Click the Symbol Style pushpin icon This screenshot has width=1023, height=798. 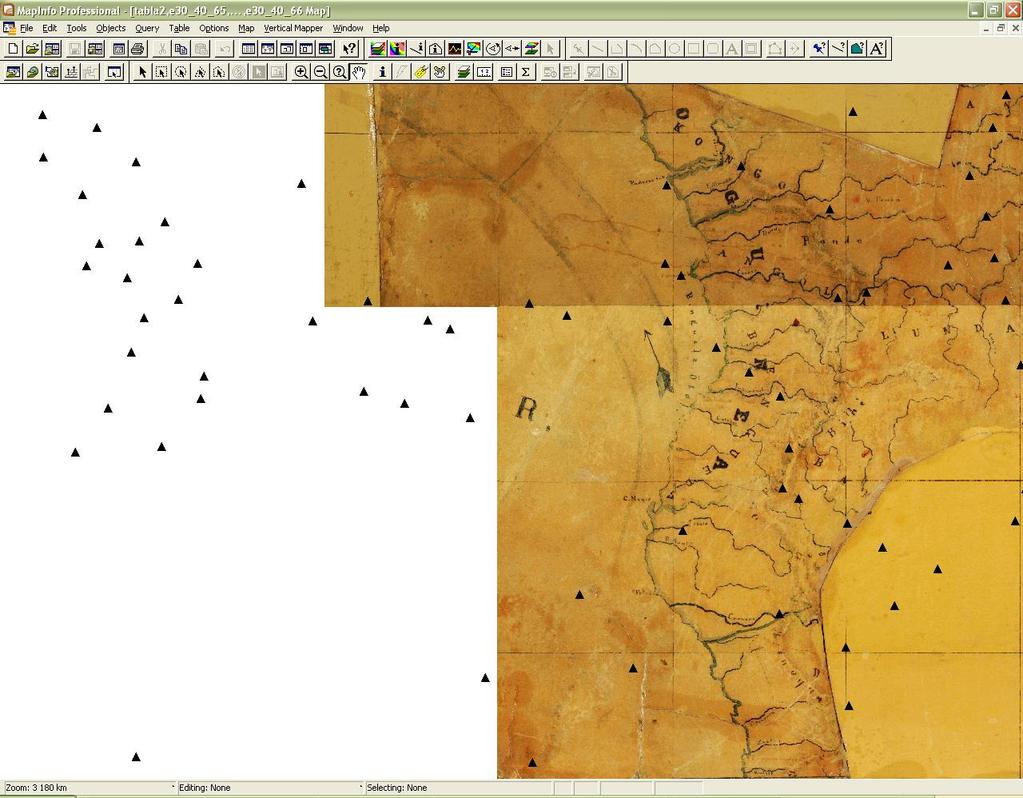pos(819,49)
